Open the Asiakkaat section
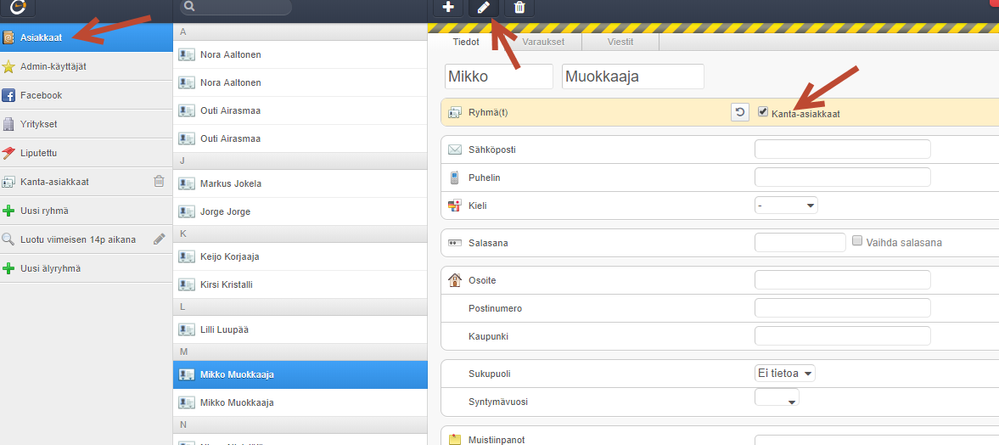This screenshot has height=445, width=999. pyautogui.click(x=86, y=38)
